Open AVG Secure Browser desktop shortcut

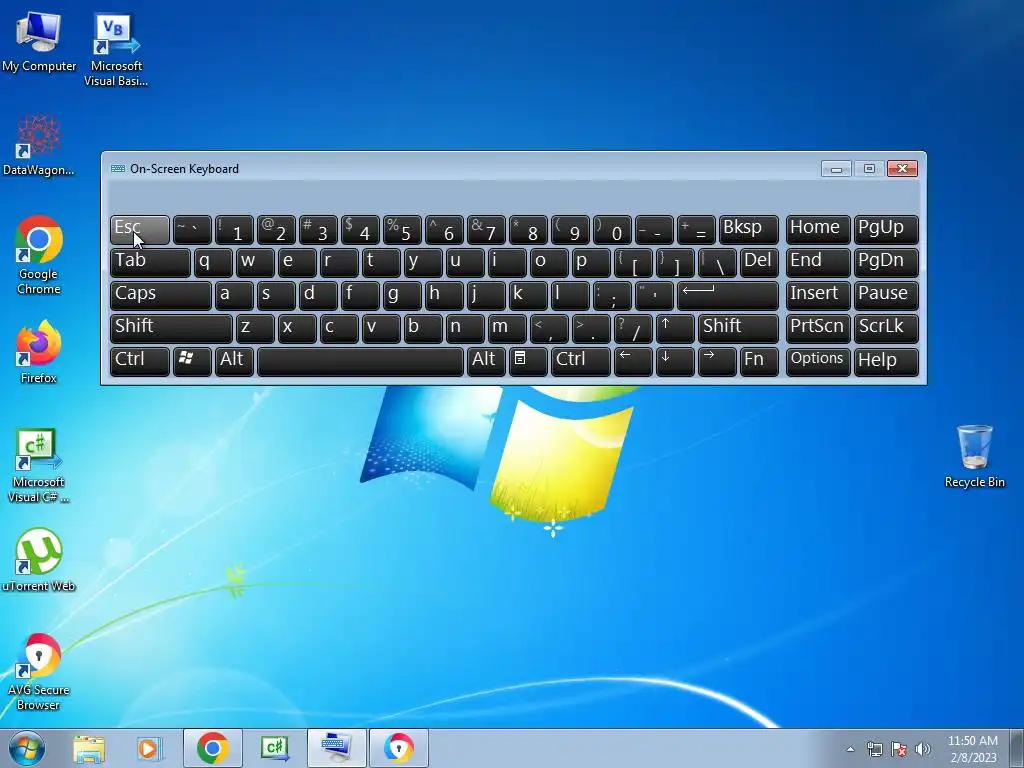(x=39, y=672)
